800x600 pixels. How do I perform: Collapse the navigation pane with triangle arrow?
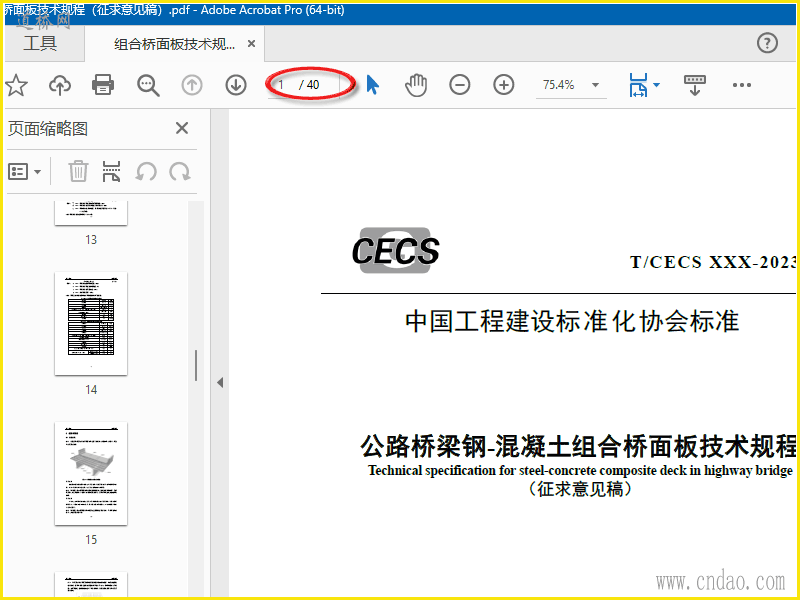tap(220, 382)
